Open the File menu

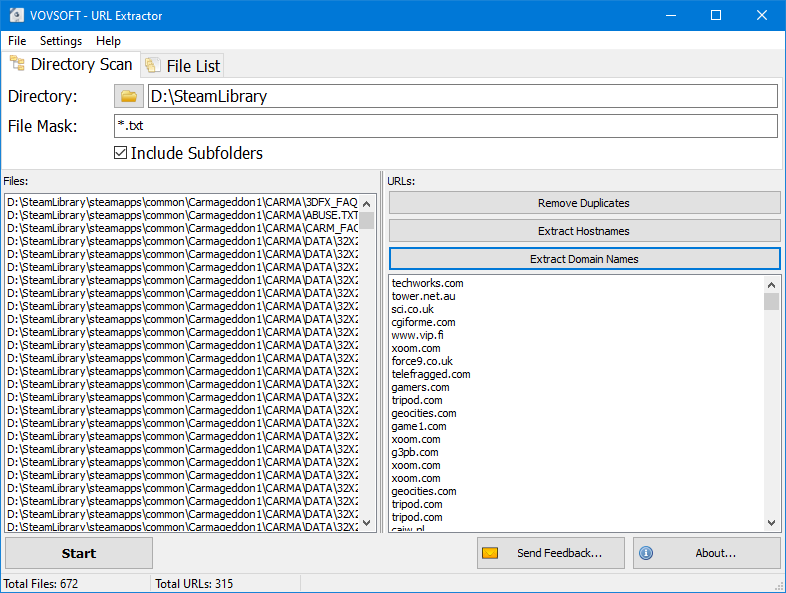point(17,41)
